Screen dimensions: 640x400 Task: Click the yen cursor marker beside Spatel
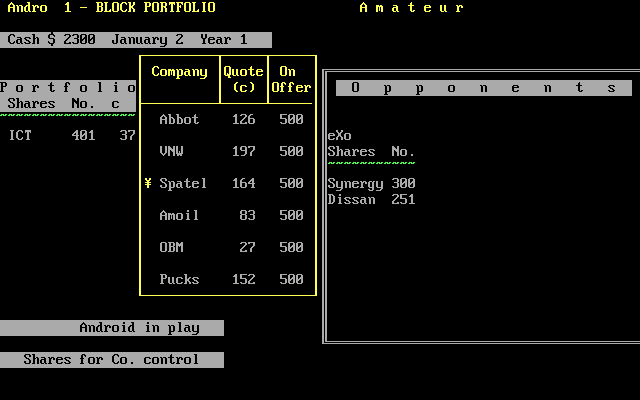click(148, 184)
